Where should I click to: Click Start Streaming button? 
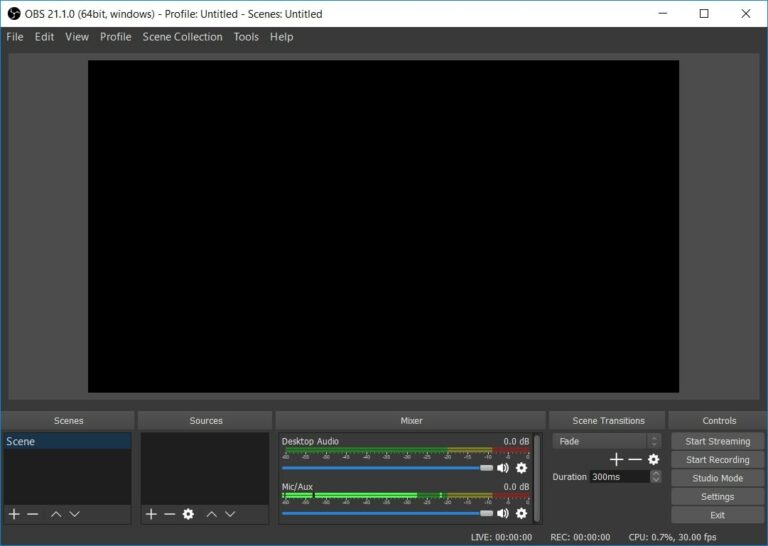pyautogui.click(x=717, y=441)
